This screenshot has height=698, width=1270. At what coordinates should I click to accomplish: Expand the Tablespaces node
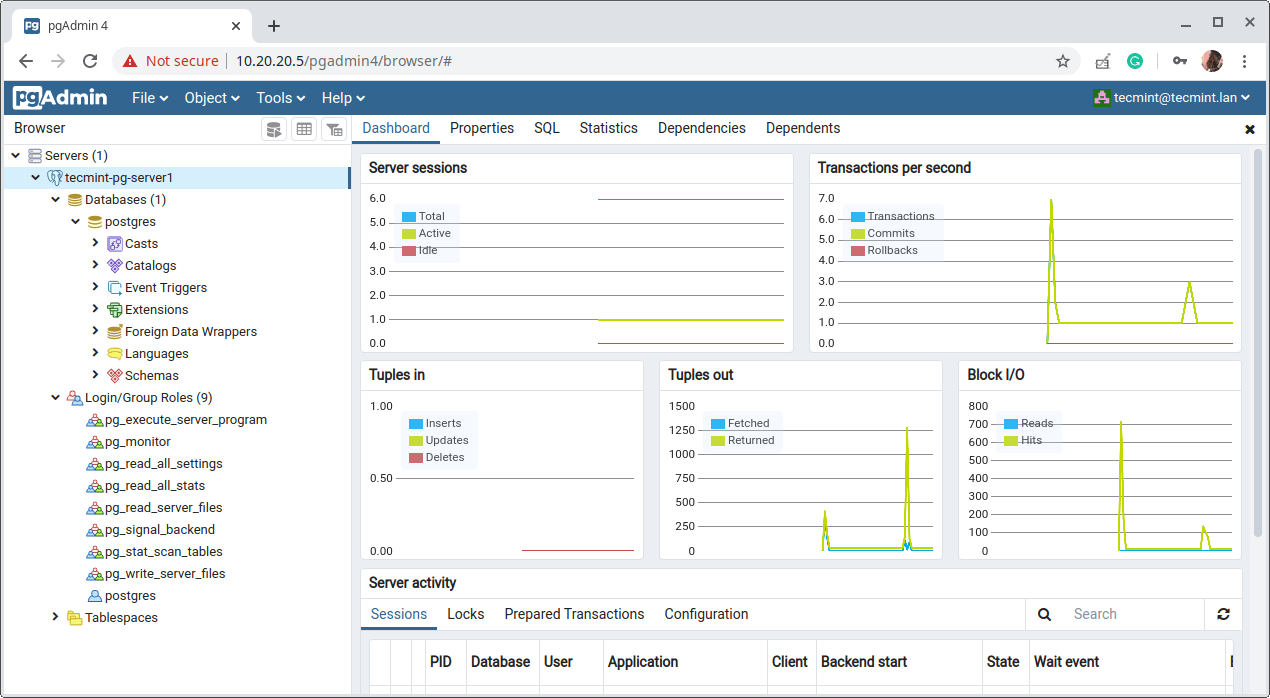coord(56,617)
